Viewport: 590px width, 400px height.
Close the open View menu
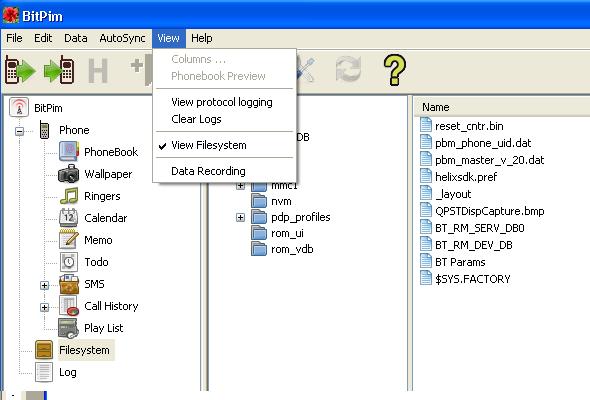pyautogui.click(x=169, y=38)
